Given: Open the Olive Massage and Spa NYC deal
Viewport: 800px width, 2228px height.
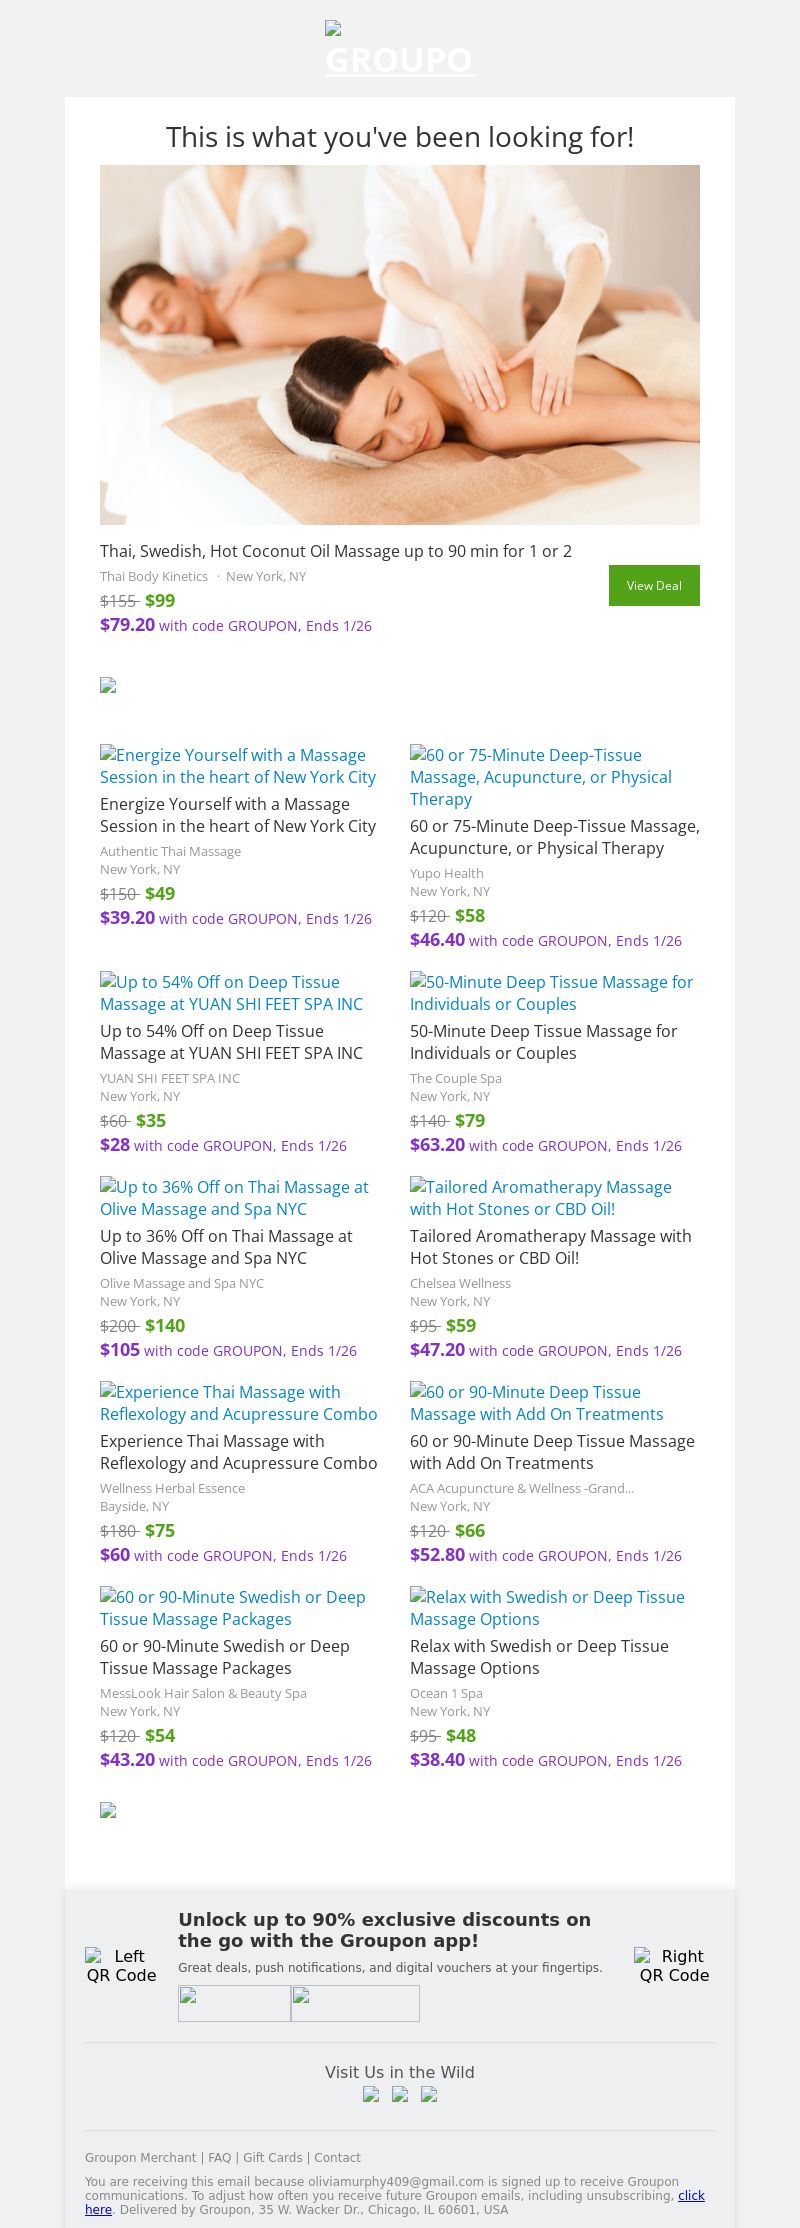Looking at the screenshot, I should 226,1247.
